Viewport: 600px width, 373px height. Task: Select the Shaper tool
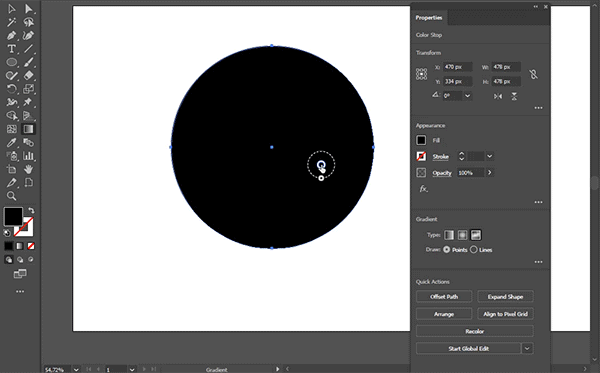tap(11, 76)
